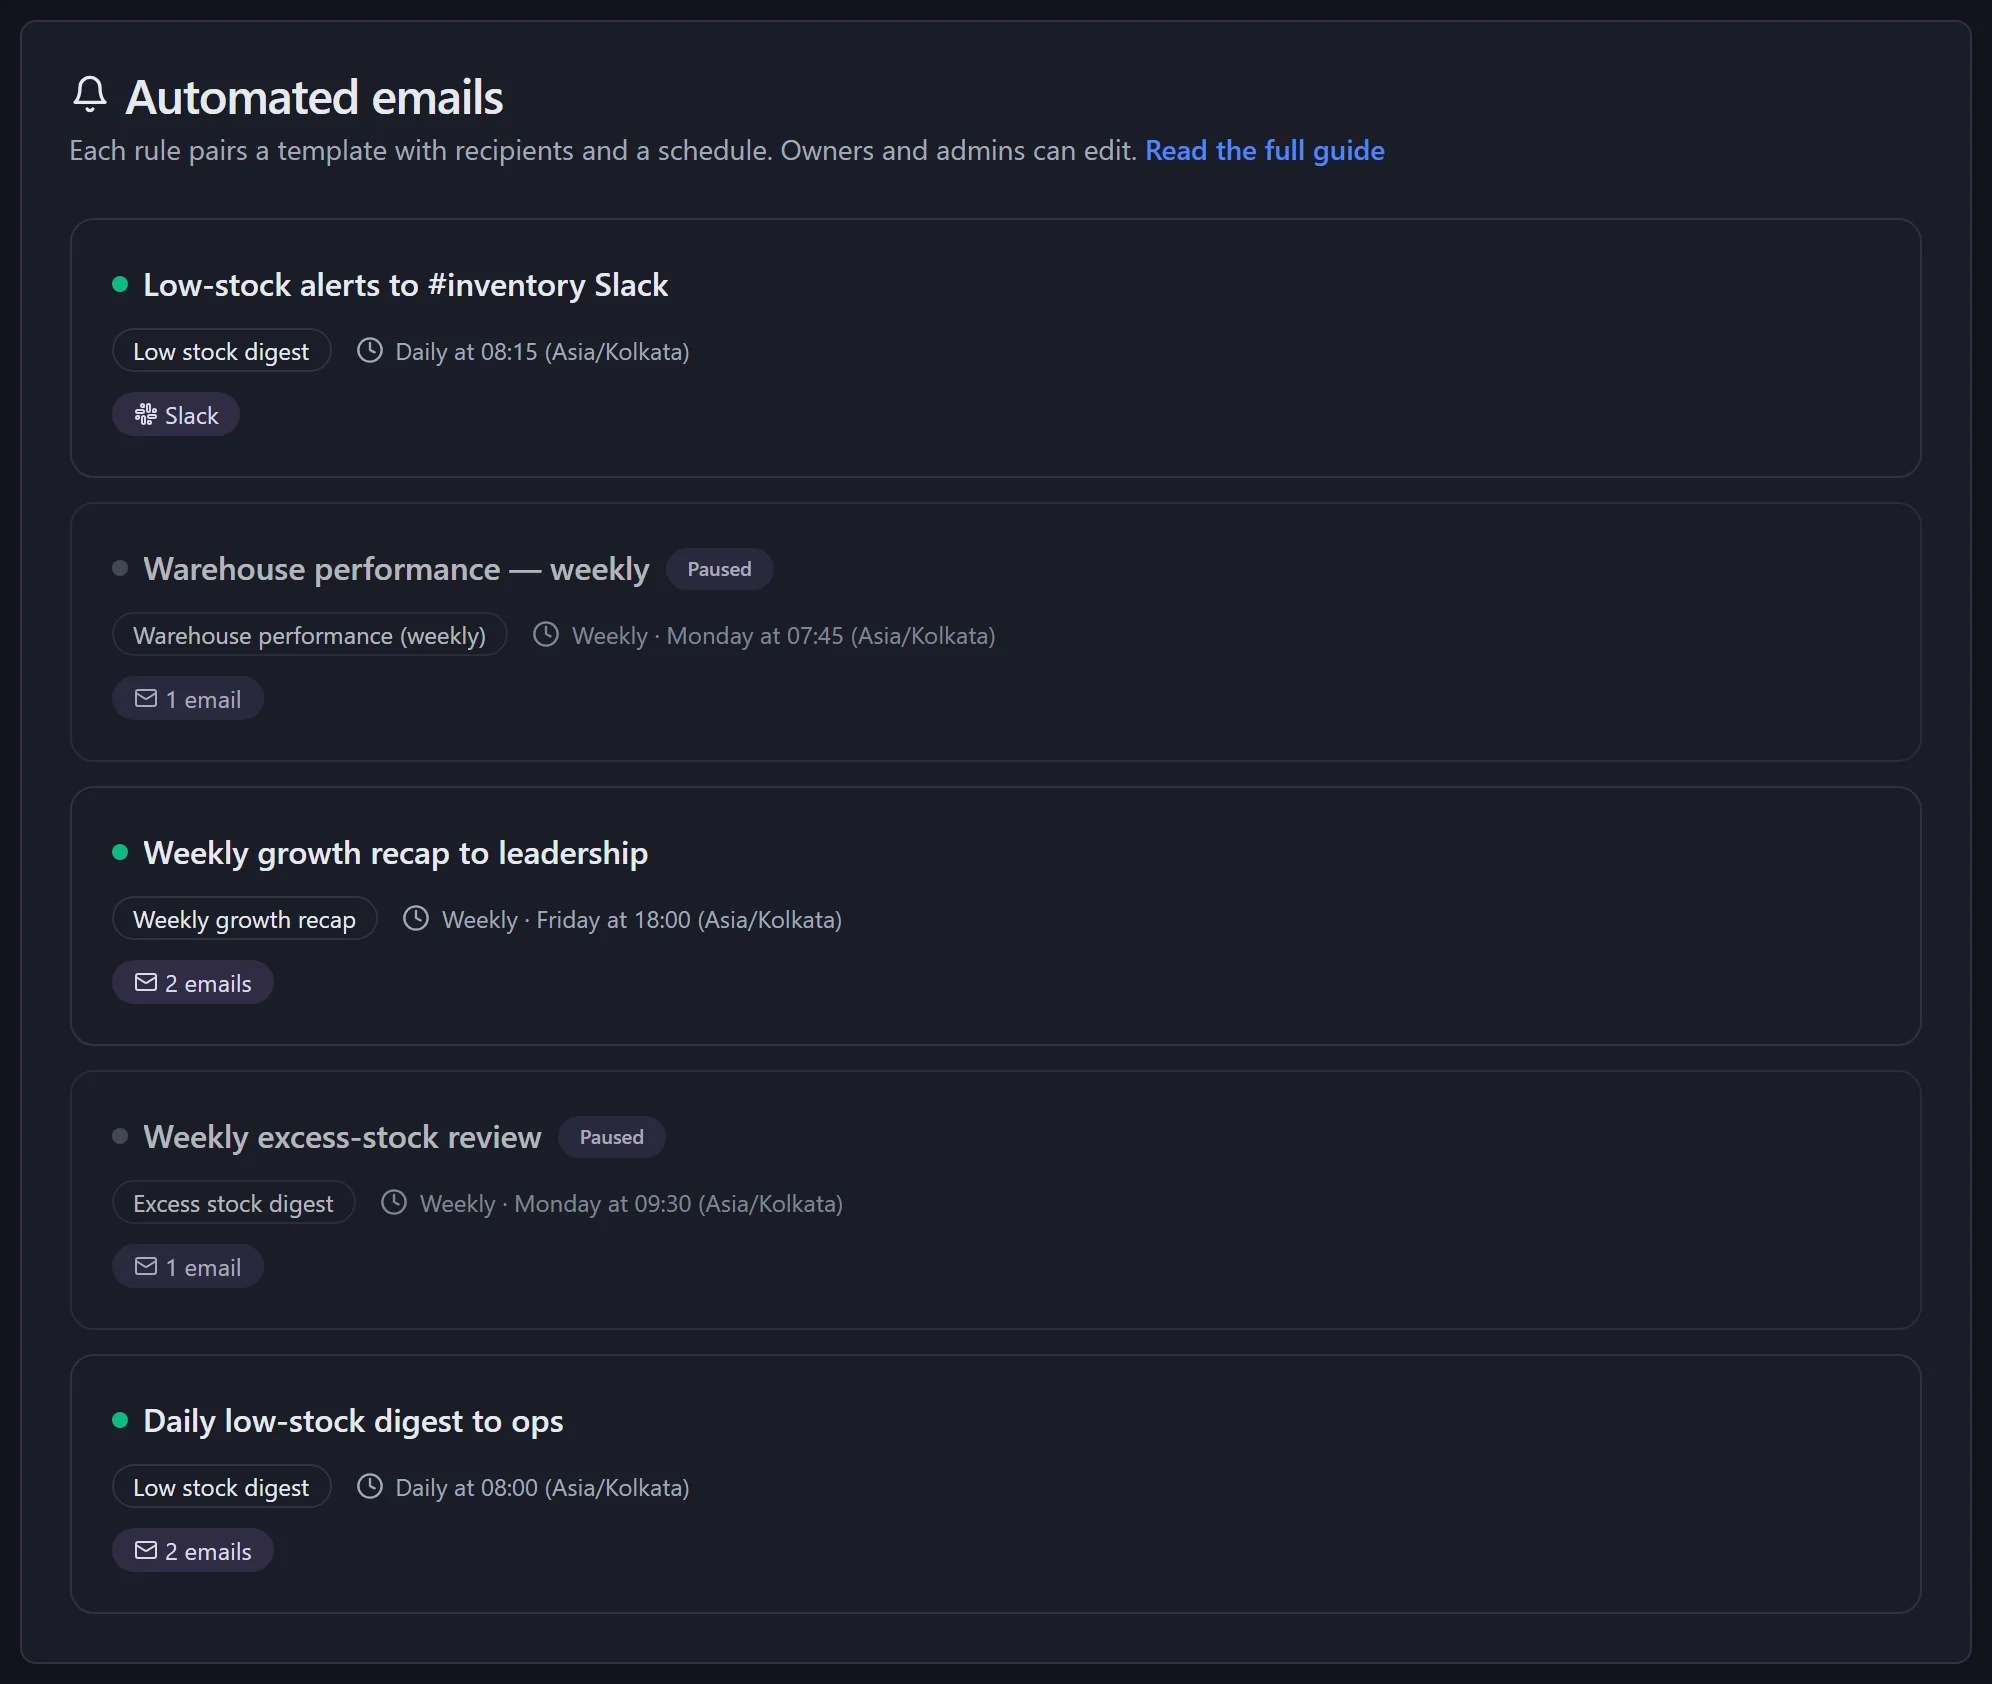Click 2 emails chip under Daily low-stock digest

(192, 1551)
